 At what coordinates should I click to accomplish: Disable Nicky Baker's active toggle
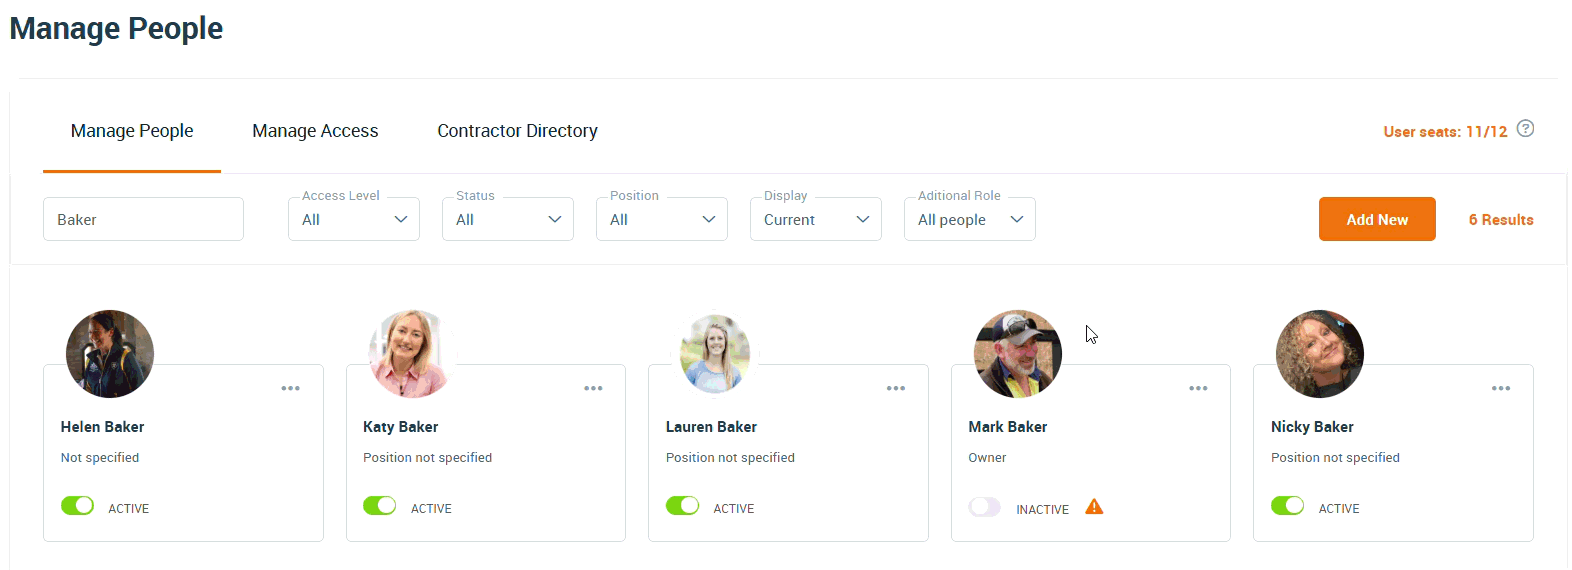point(1288,506)
